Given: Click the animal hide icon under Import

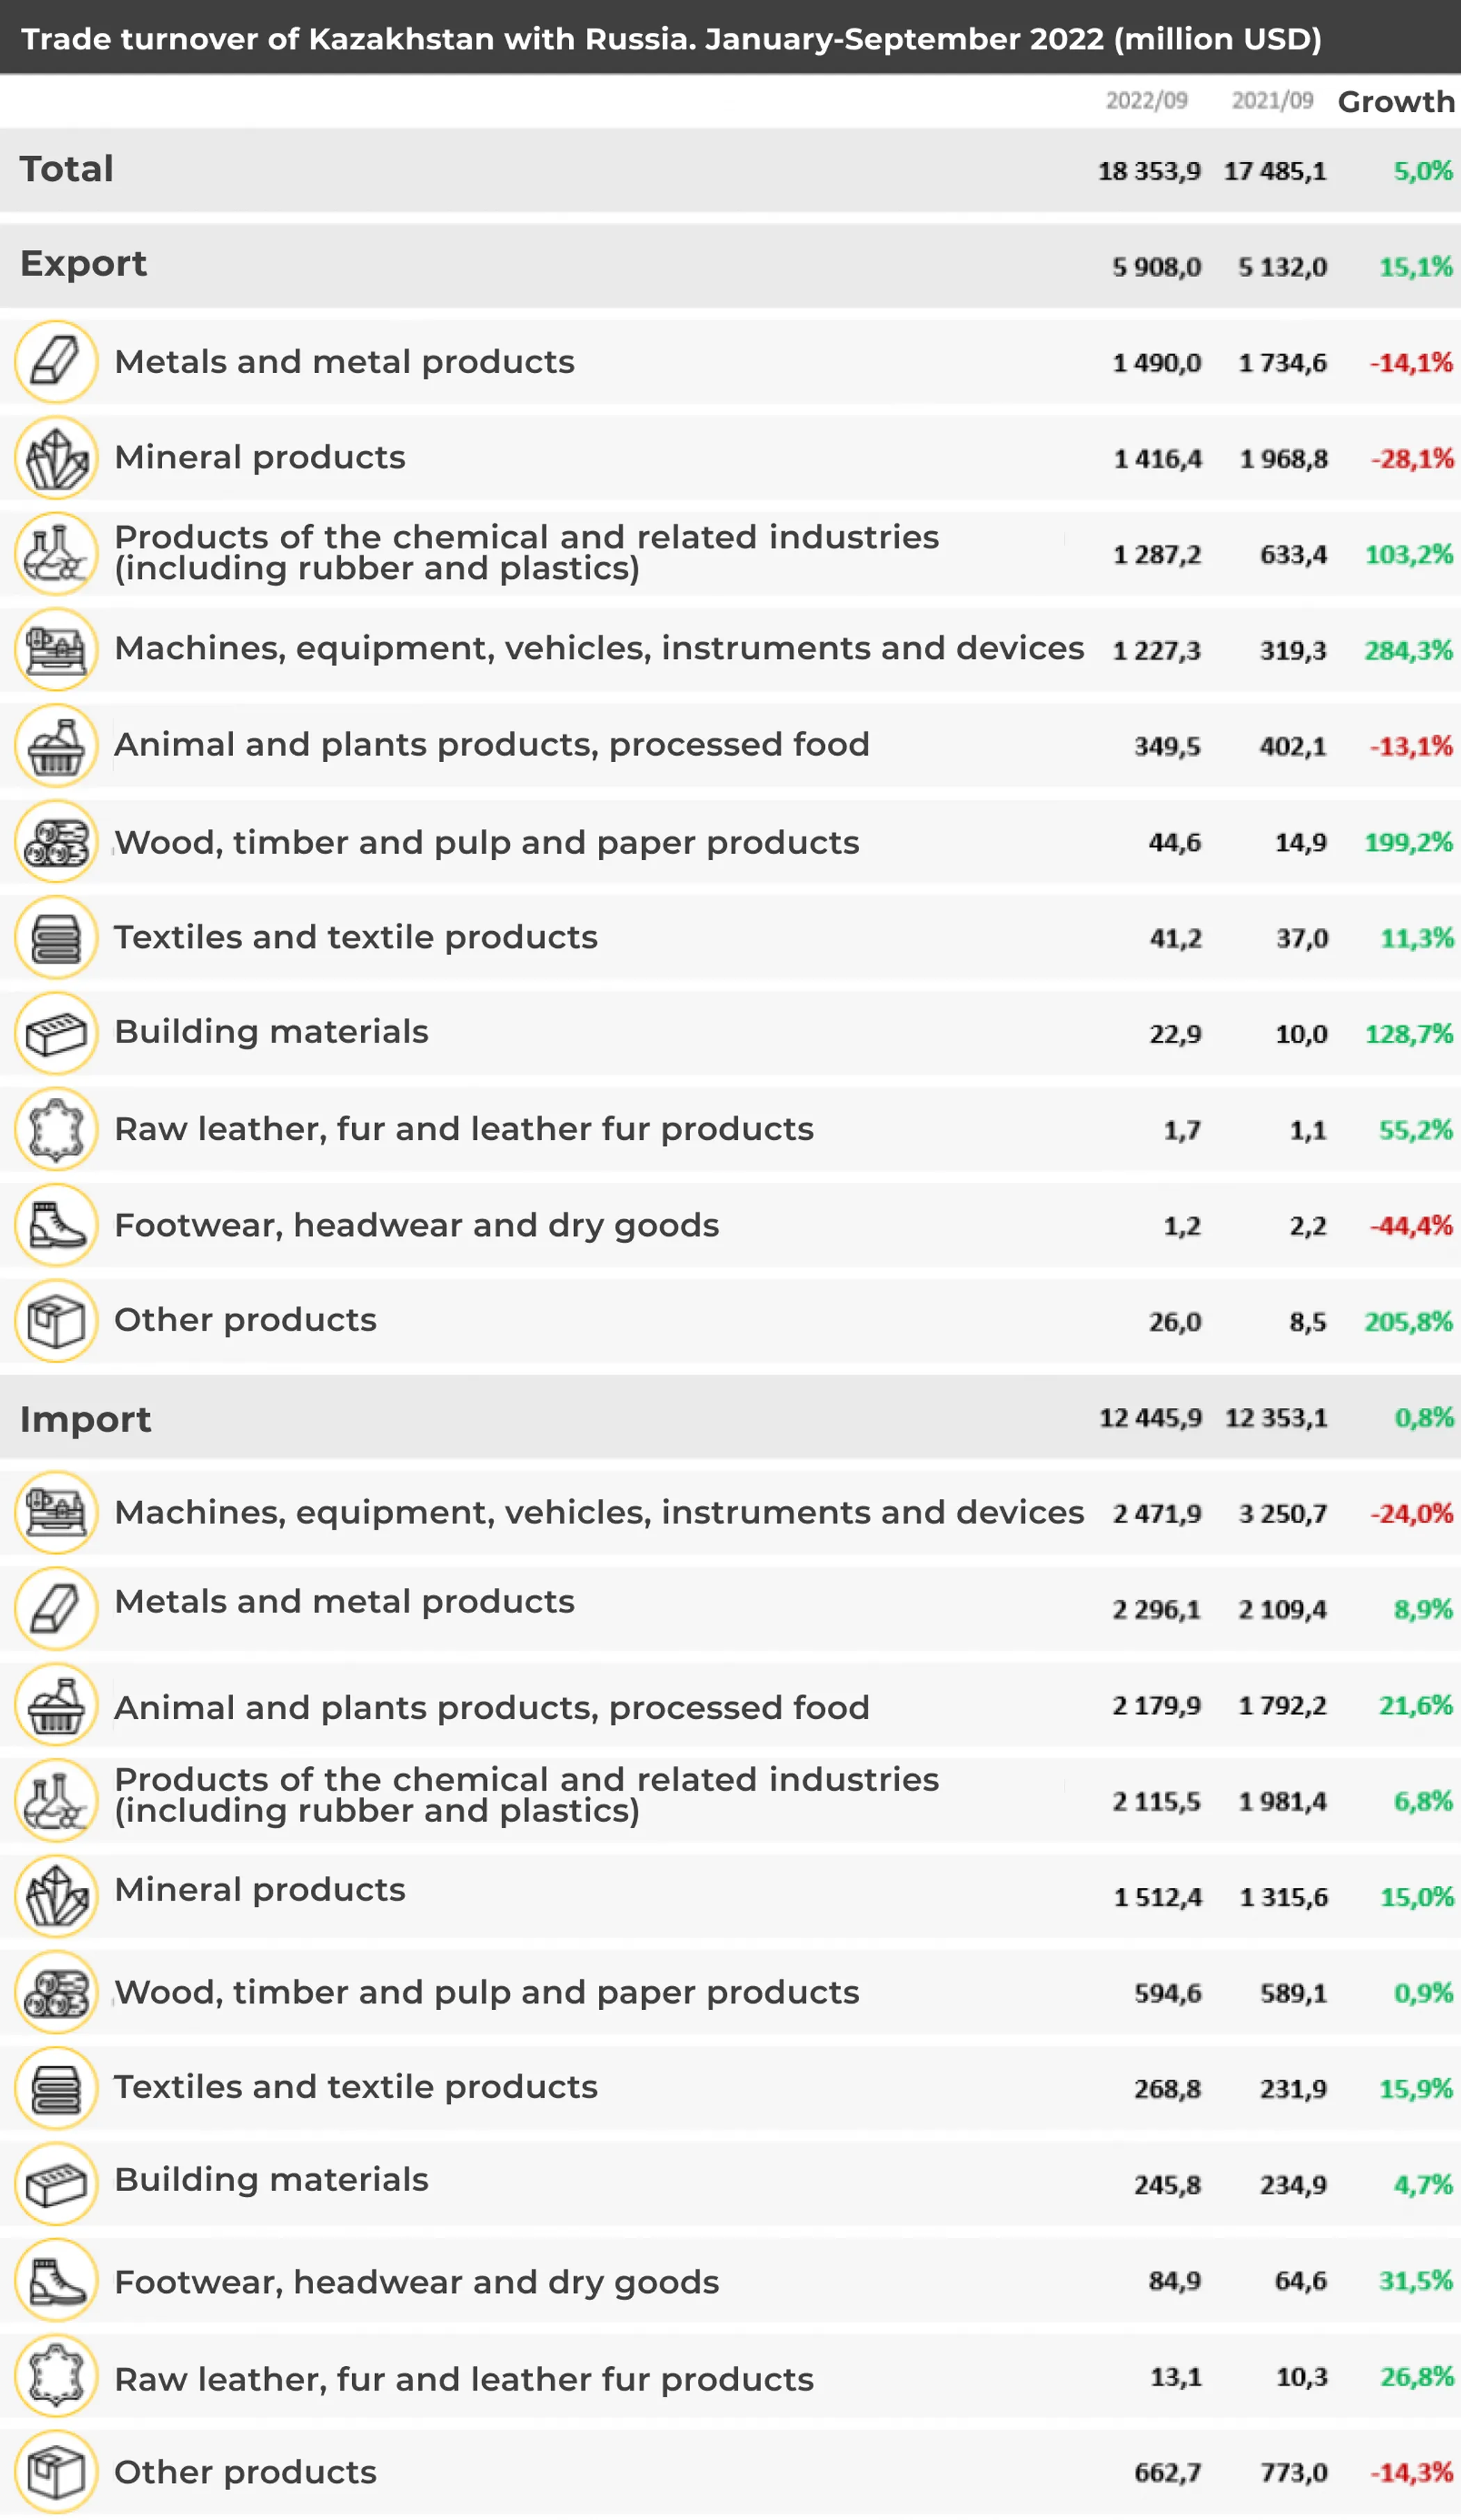Looking at the screenshot, I should pos(56,2377).
